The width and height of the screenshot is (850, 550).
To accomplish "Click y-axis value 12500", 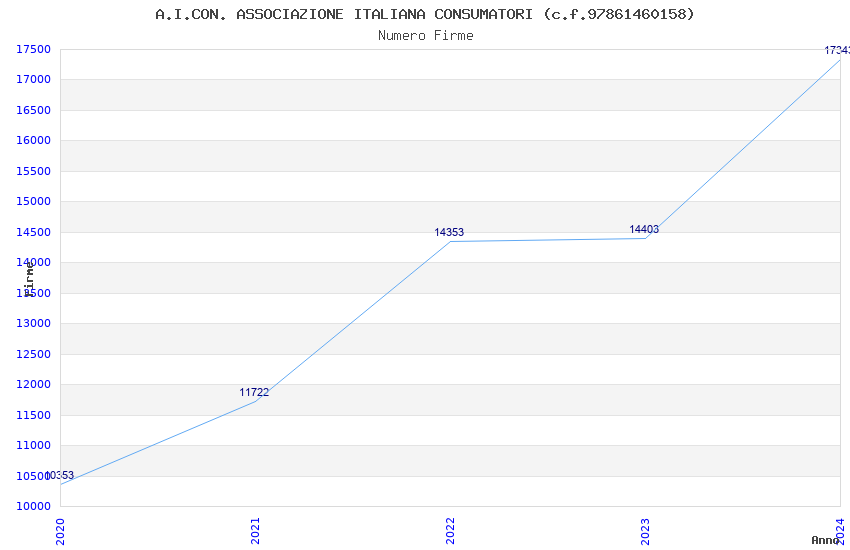I will [34, 354].
